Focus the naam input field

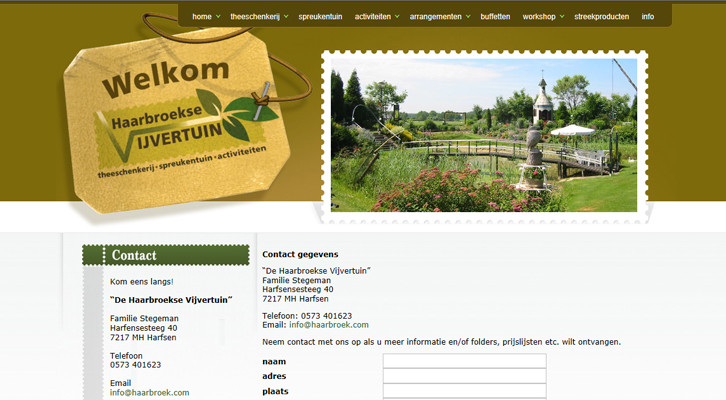pos(464,361)
